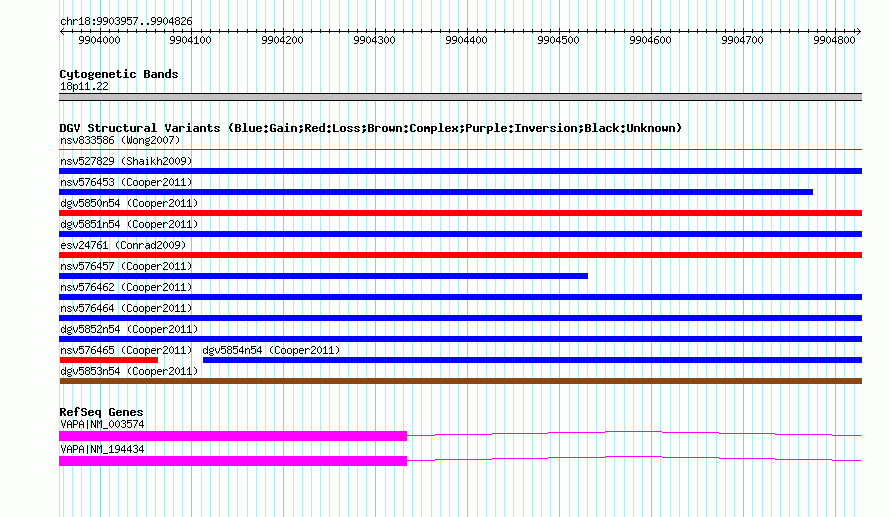This screenshot has height=517, width=890.
Task: Select the Cytogenetic Bands track title
Action: (119, 74)
